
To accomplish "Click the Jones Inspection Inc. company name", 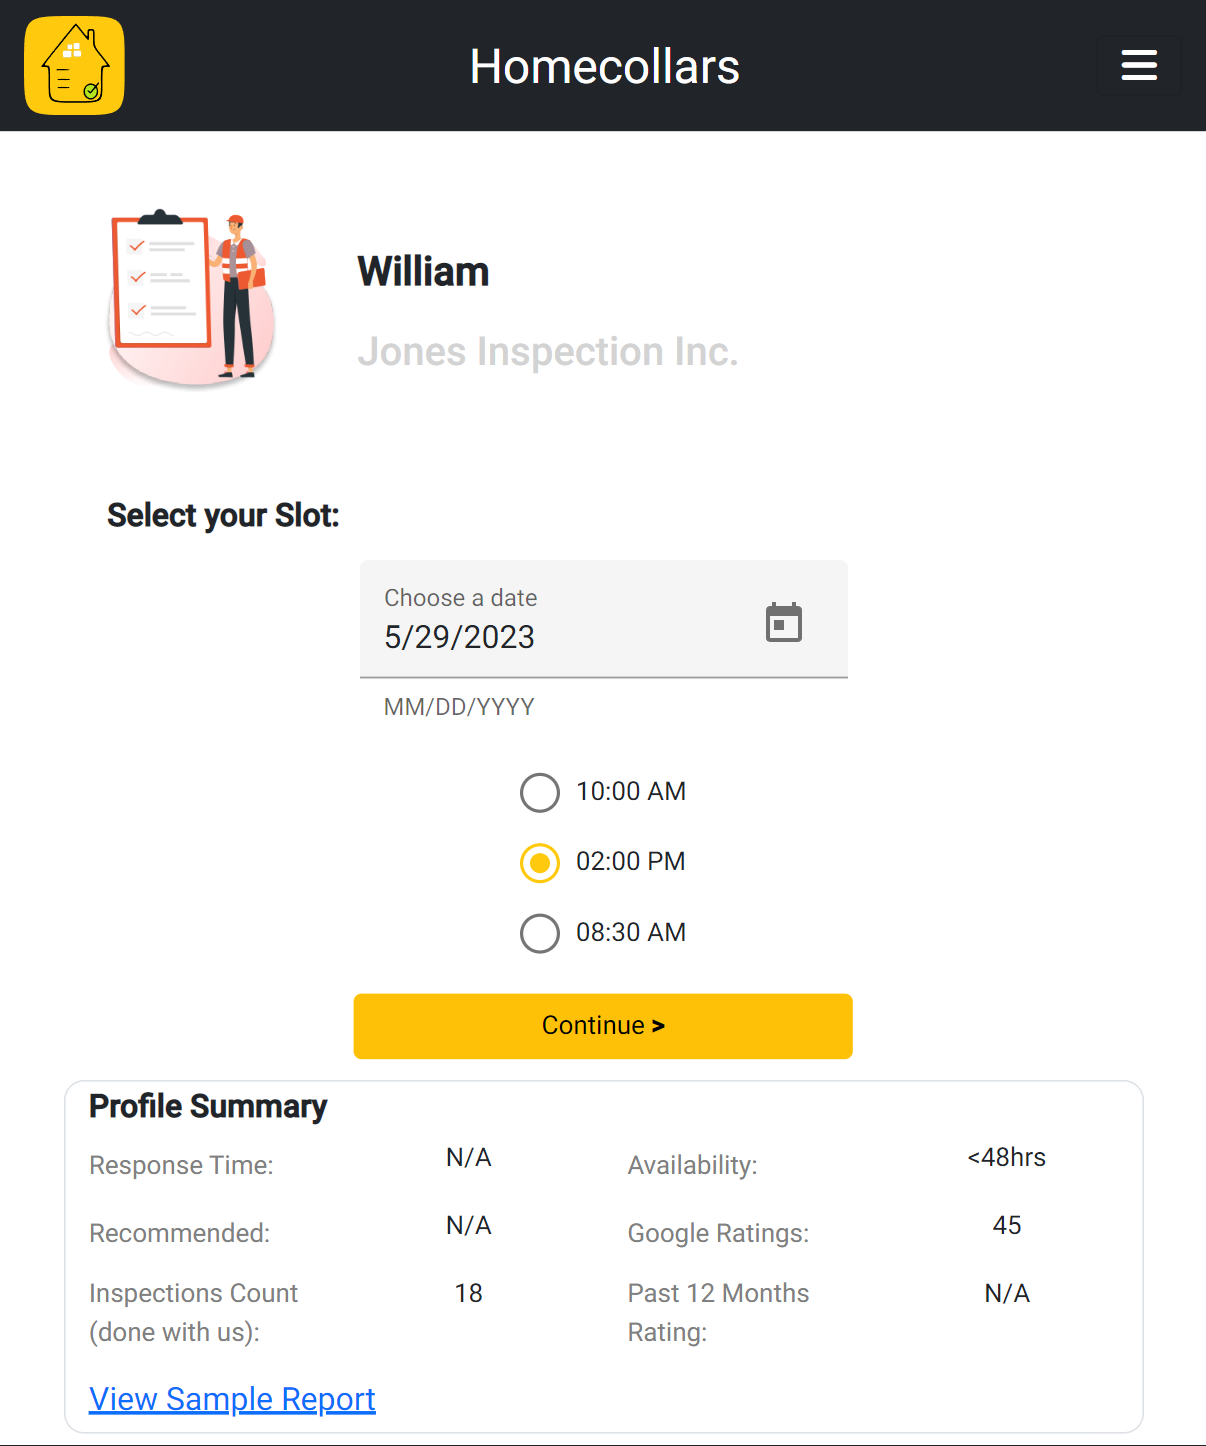I will [x=547, y=352].
